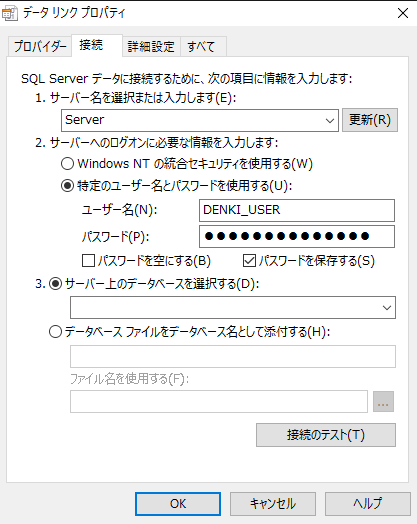Open the database selection dropdown
This screenshot has height=524, width=417.
pos(233,307)
